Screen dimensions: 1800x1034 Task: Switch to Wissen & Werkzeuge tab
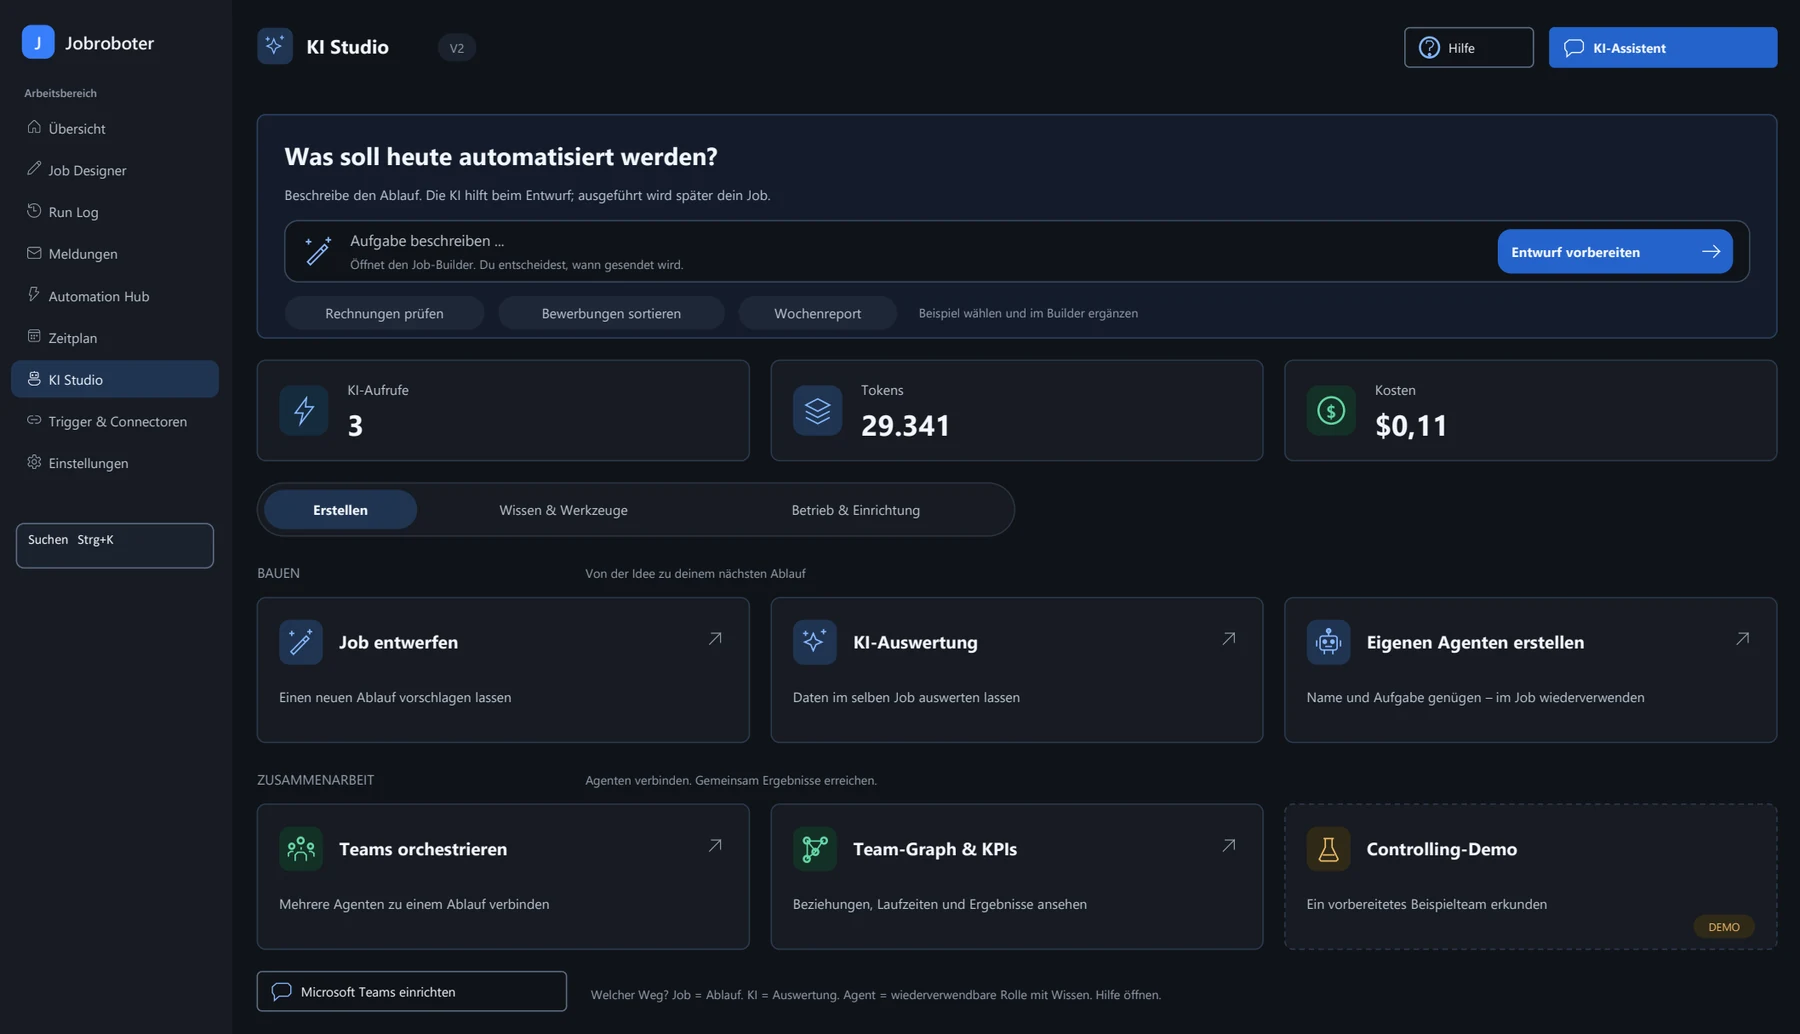(x=563, y=510)
